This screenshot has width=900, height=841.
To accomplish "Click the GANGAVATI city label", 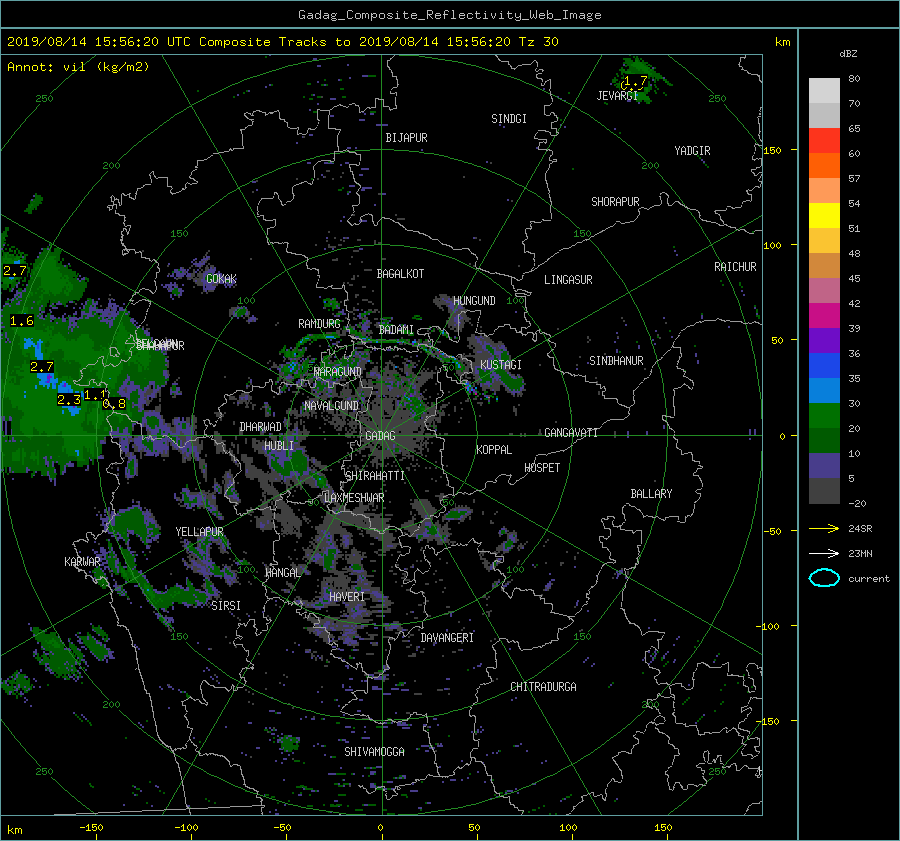I will pos(571,433).
